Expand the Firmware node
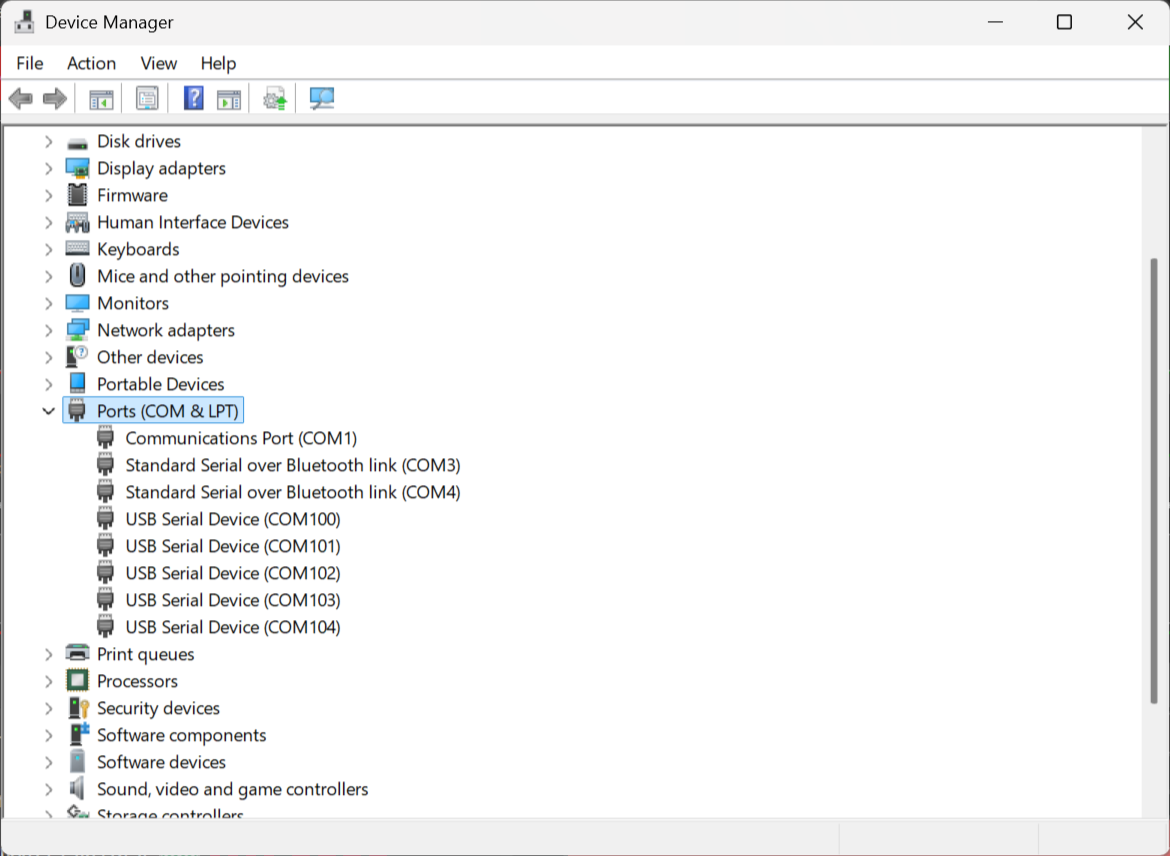The width and height of the screenshot is (1170, 856). coord(49,196)
